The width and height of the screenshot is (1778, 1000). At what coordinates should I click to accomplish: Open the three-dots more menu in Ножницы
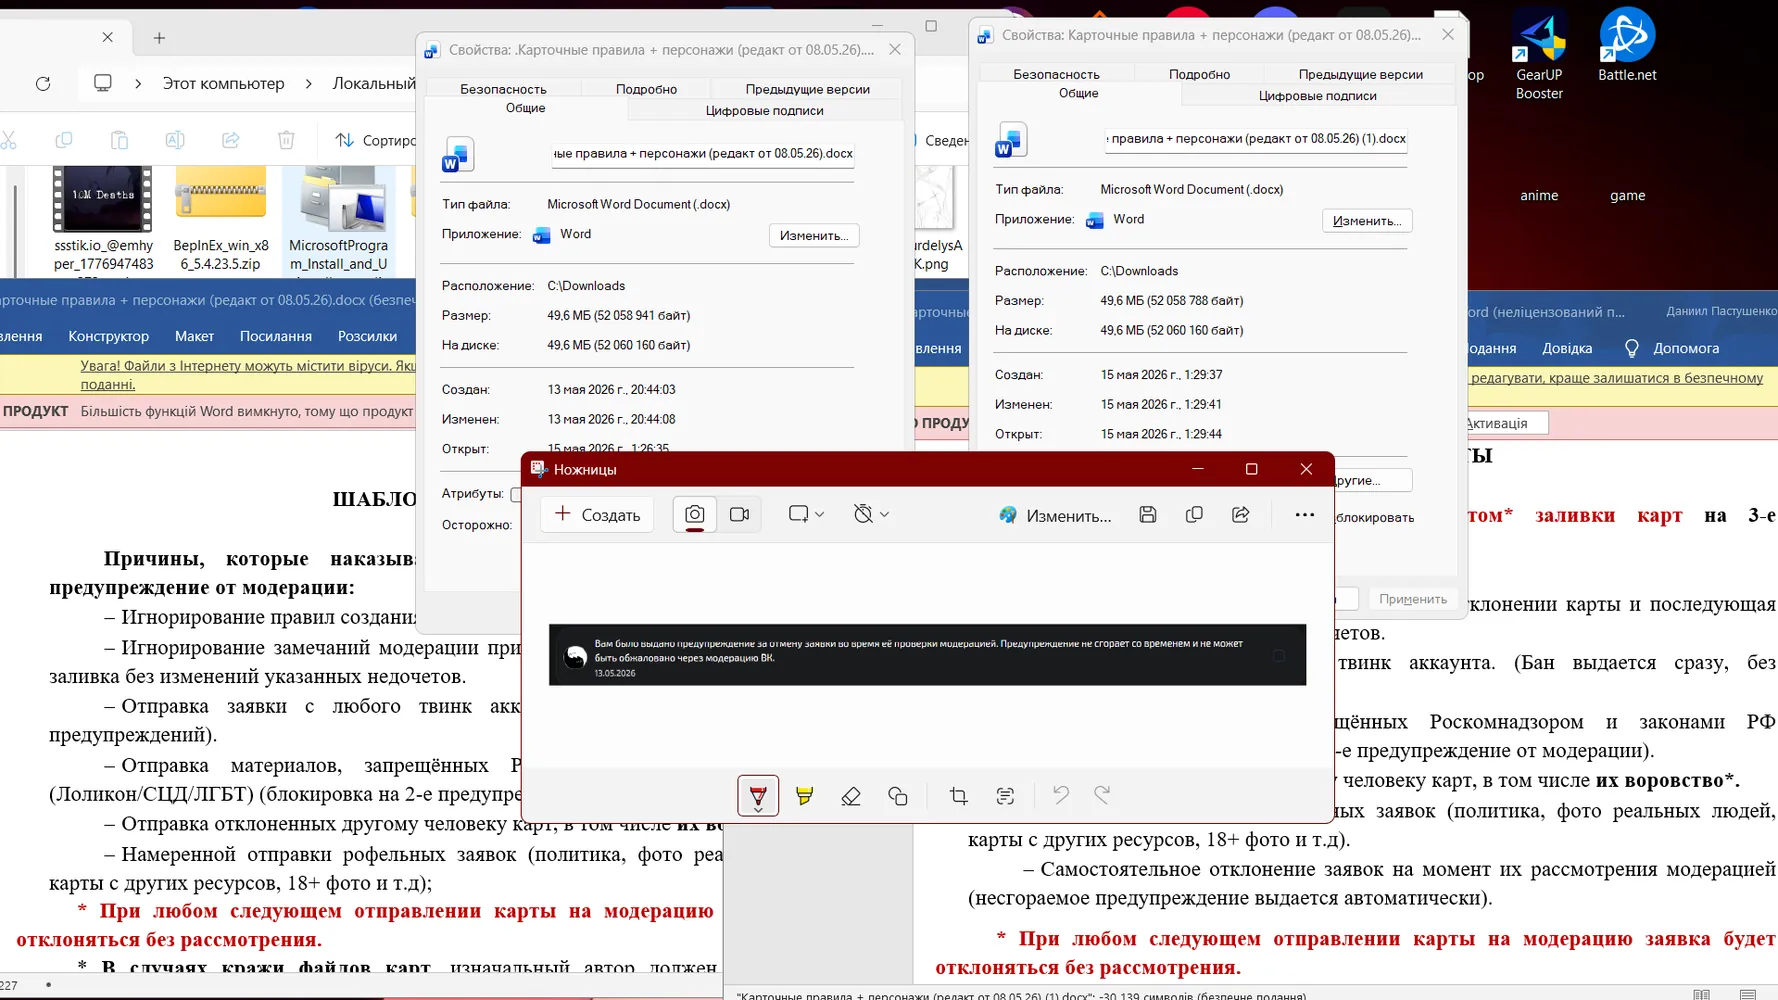[x=1304, y=514]
